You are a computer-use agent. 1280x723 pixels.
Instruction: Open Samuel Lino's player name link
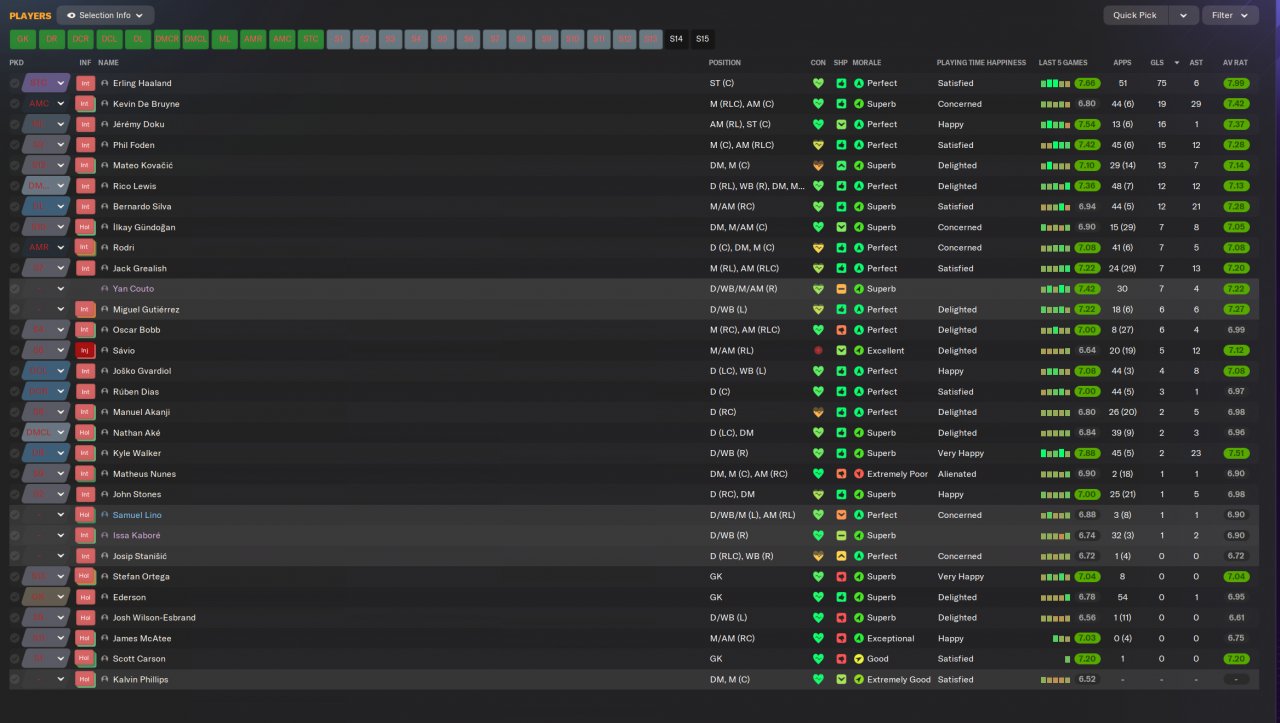click(x=137, y=515)
